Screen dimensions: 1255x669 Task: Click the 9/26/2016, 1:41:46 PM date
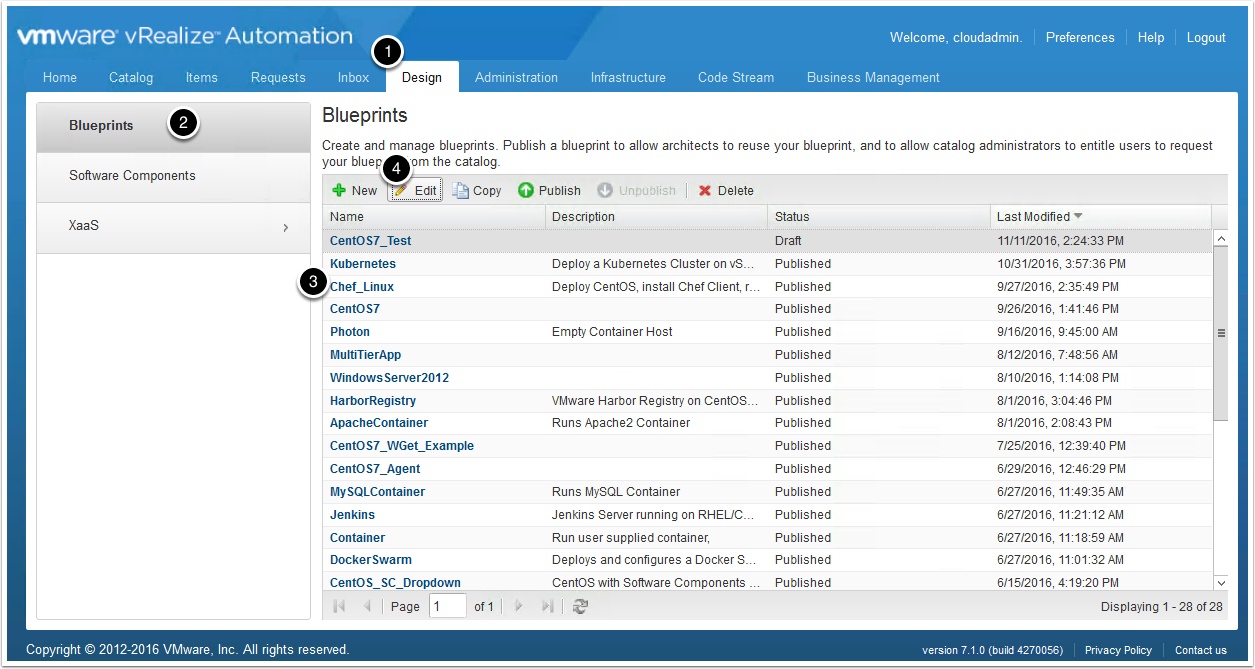click(1058, 309)
